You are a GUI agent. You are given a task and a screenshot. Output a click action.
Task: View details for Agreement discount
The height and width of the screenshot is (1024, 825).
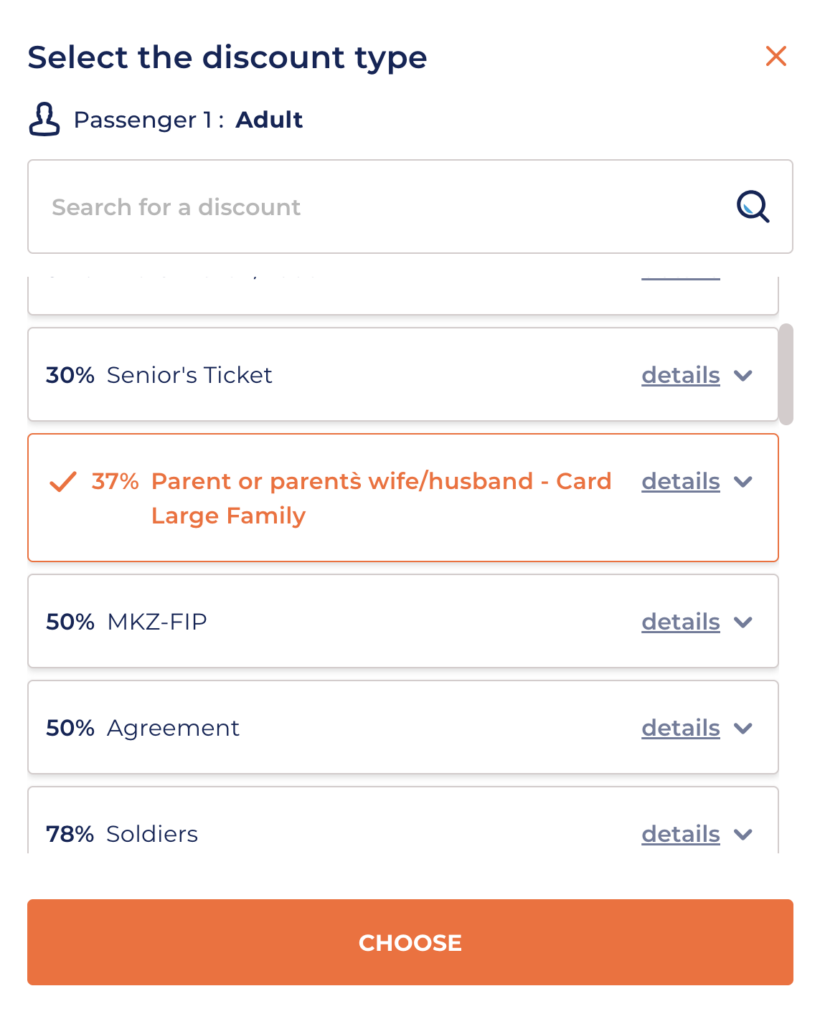(x=680, y=728)
